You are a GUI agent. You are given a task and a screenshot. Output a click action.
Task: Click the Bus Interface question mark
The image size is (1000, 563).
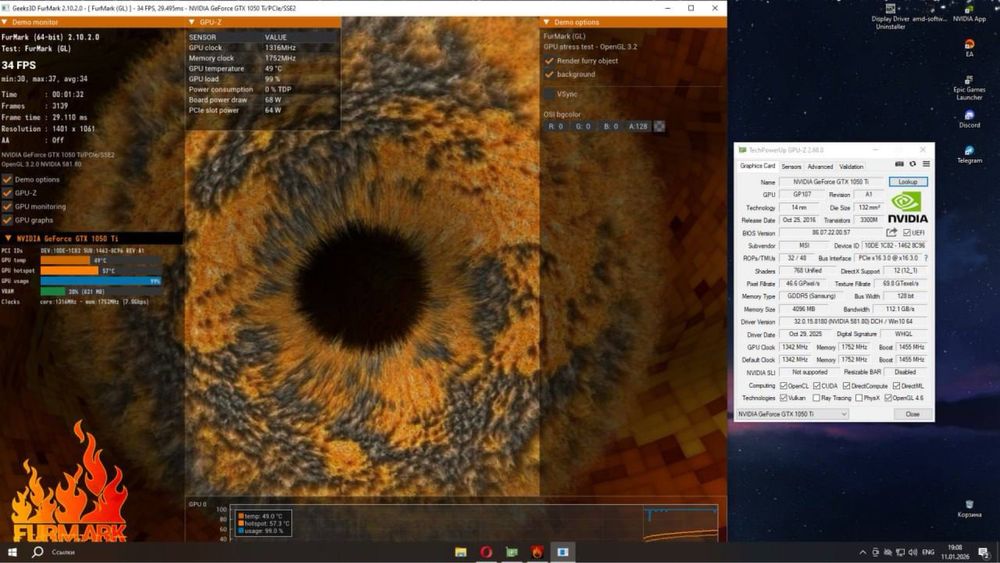(x=926, y=258)
